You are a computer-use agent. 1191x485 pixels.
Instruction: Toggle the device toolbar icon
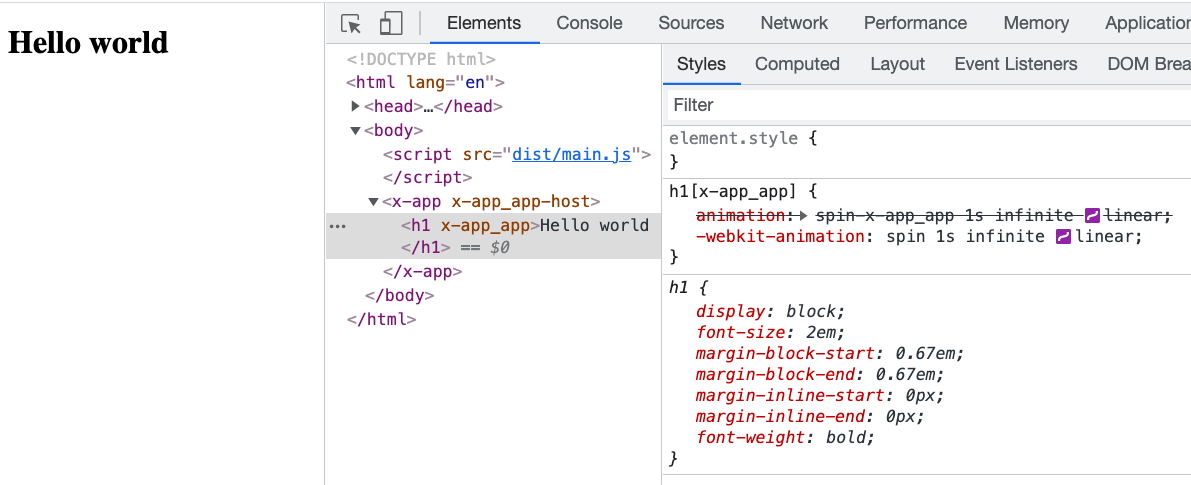click(x=390, y=24)
